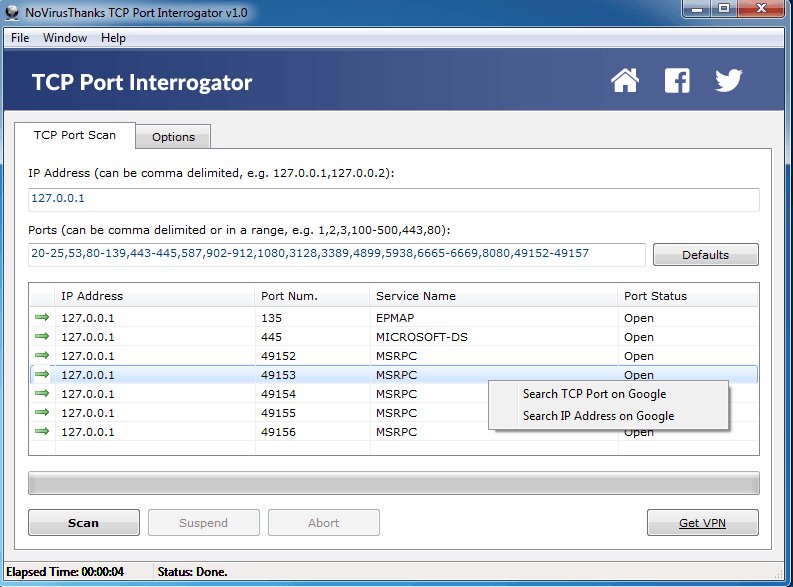Click the Status: Done. status bar entry
793x587 pixels.
192,572
